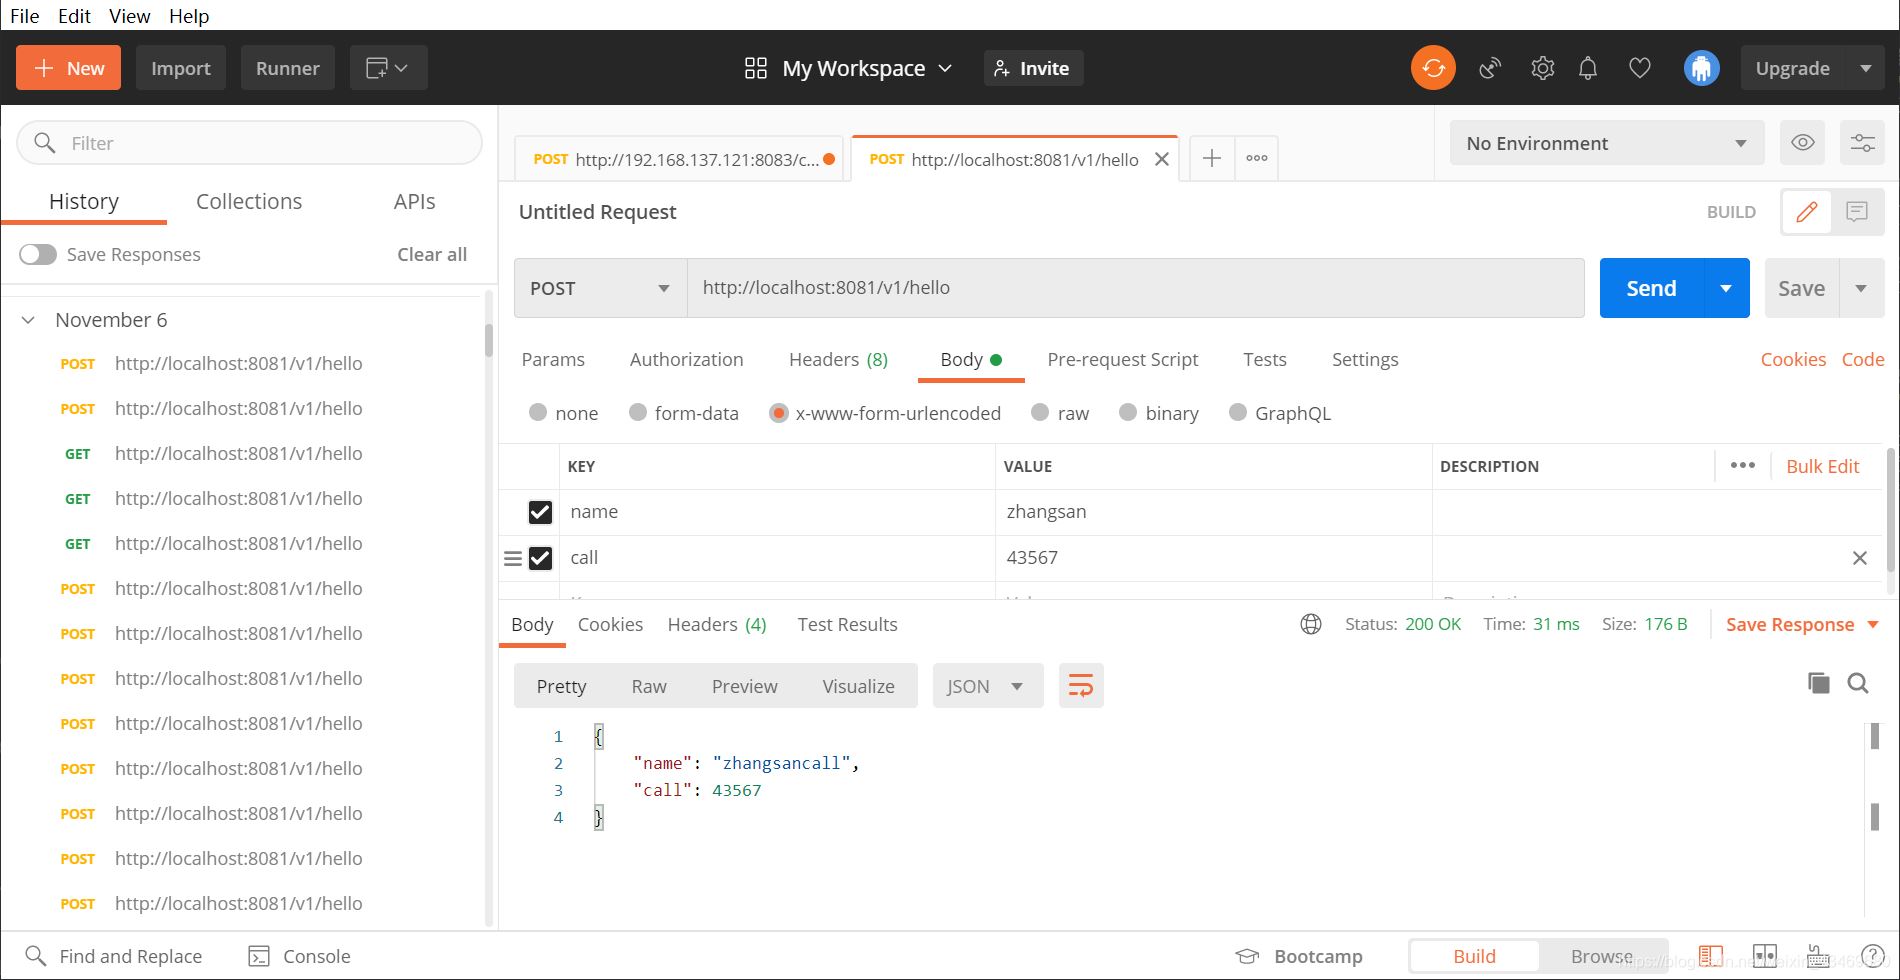Open notifications via the bell icon

(1588, 67)
